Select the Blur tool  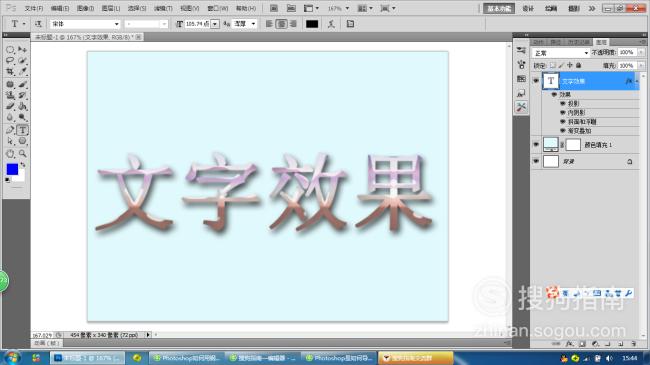pos(10,117)
